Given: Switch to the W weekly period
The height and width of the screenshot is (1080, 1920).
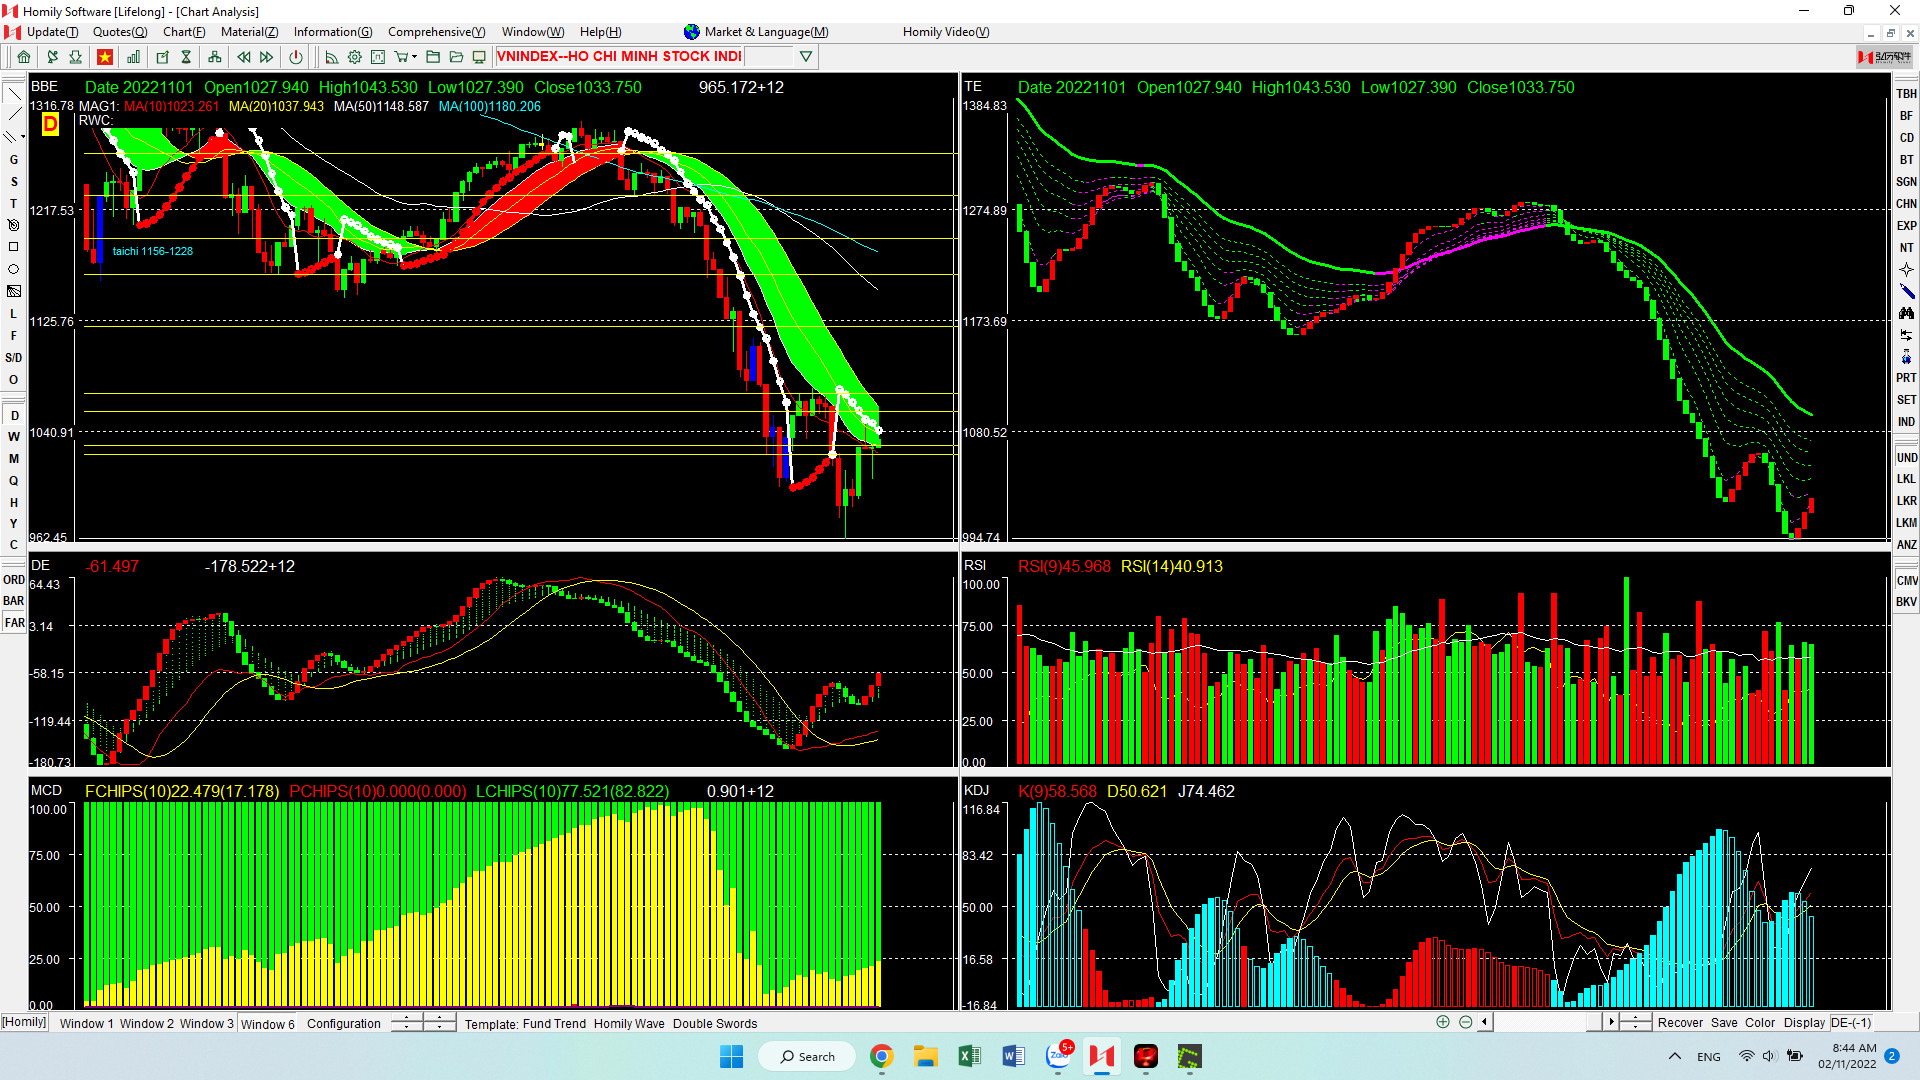Looking at the screenshot, I should 14,437.
